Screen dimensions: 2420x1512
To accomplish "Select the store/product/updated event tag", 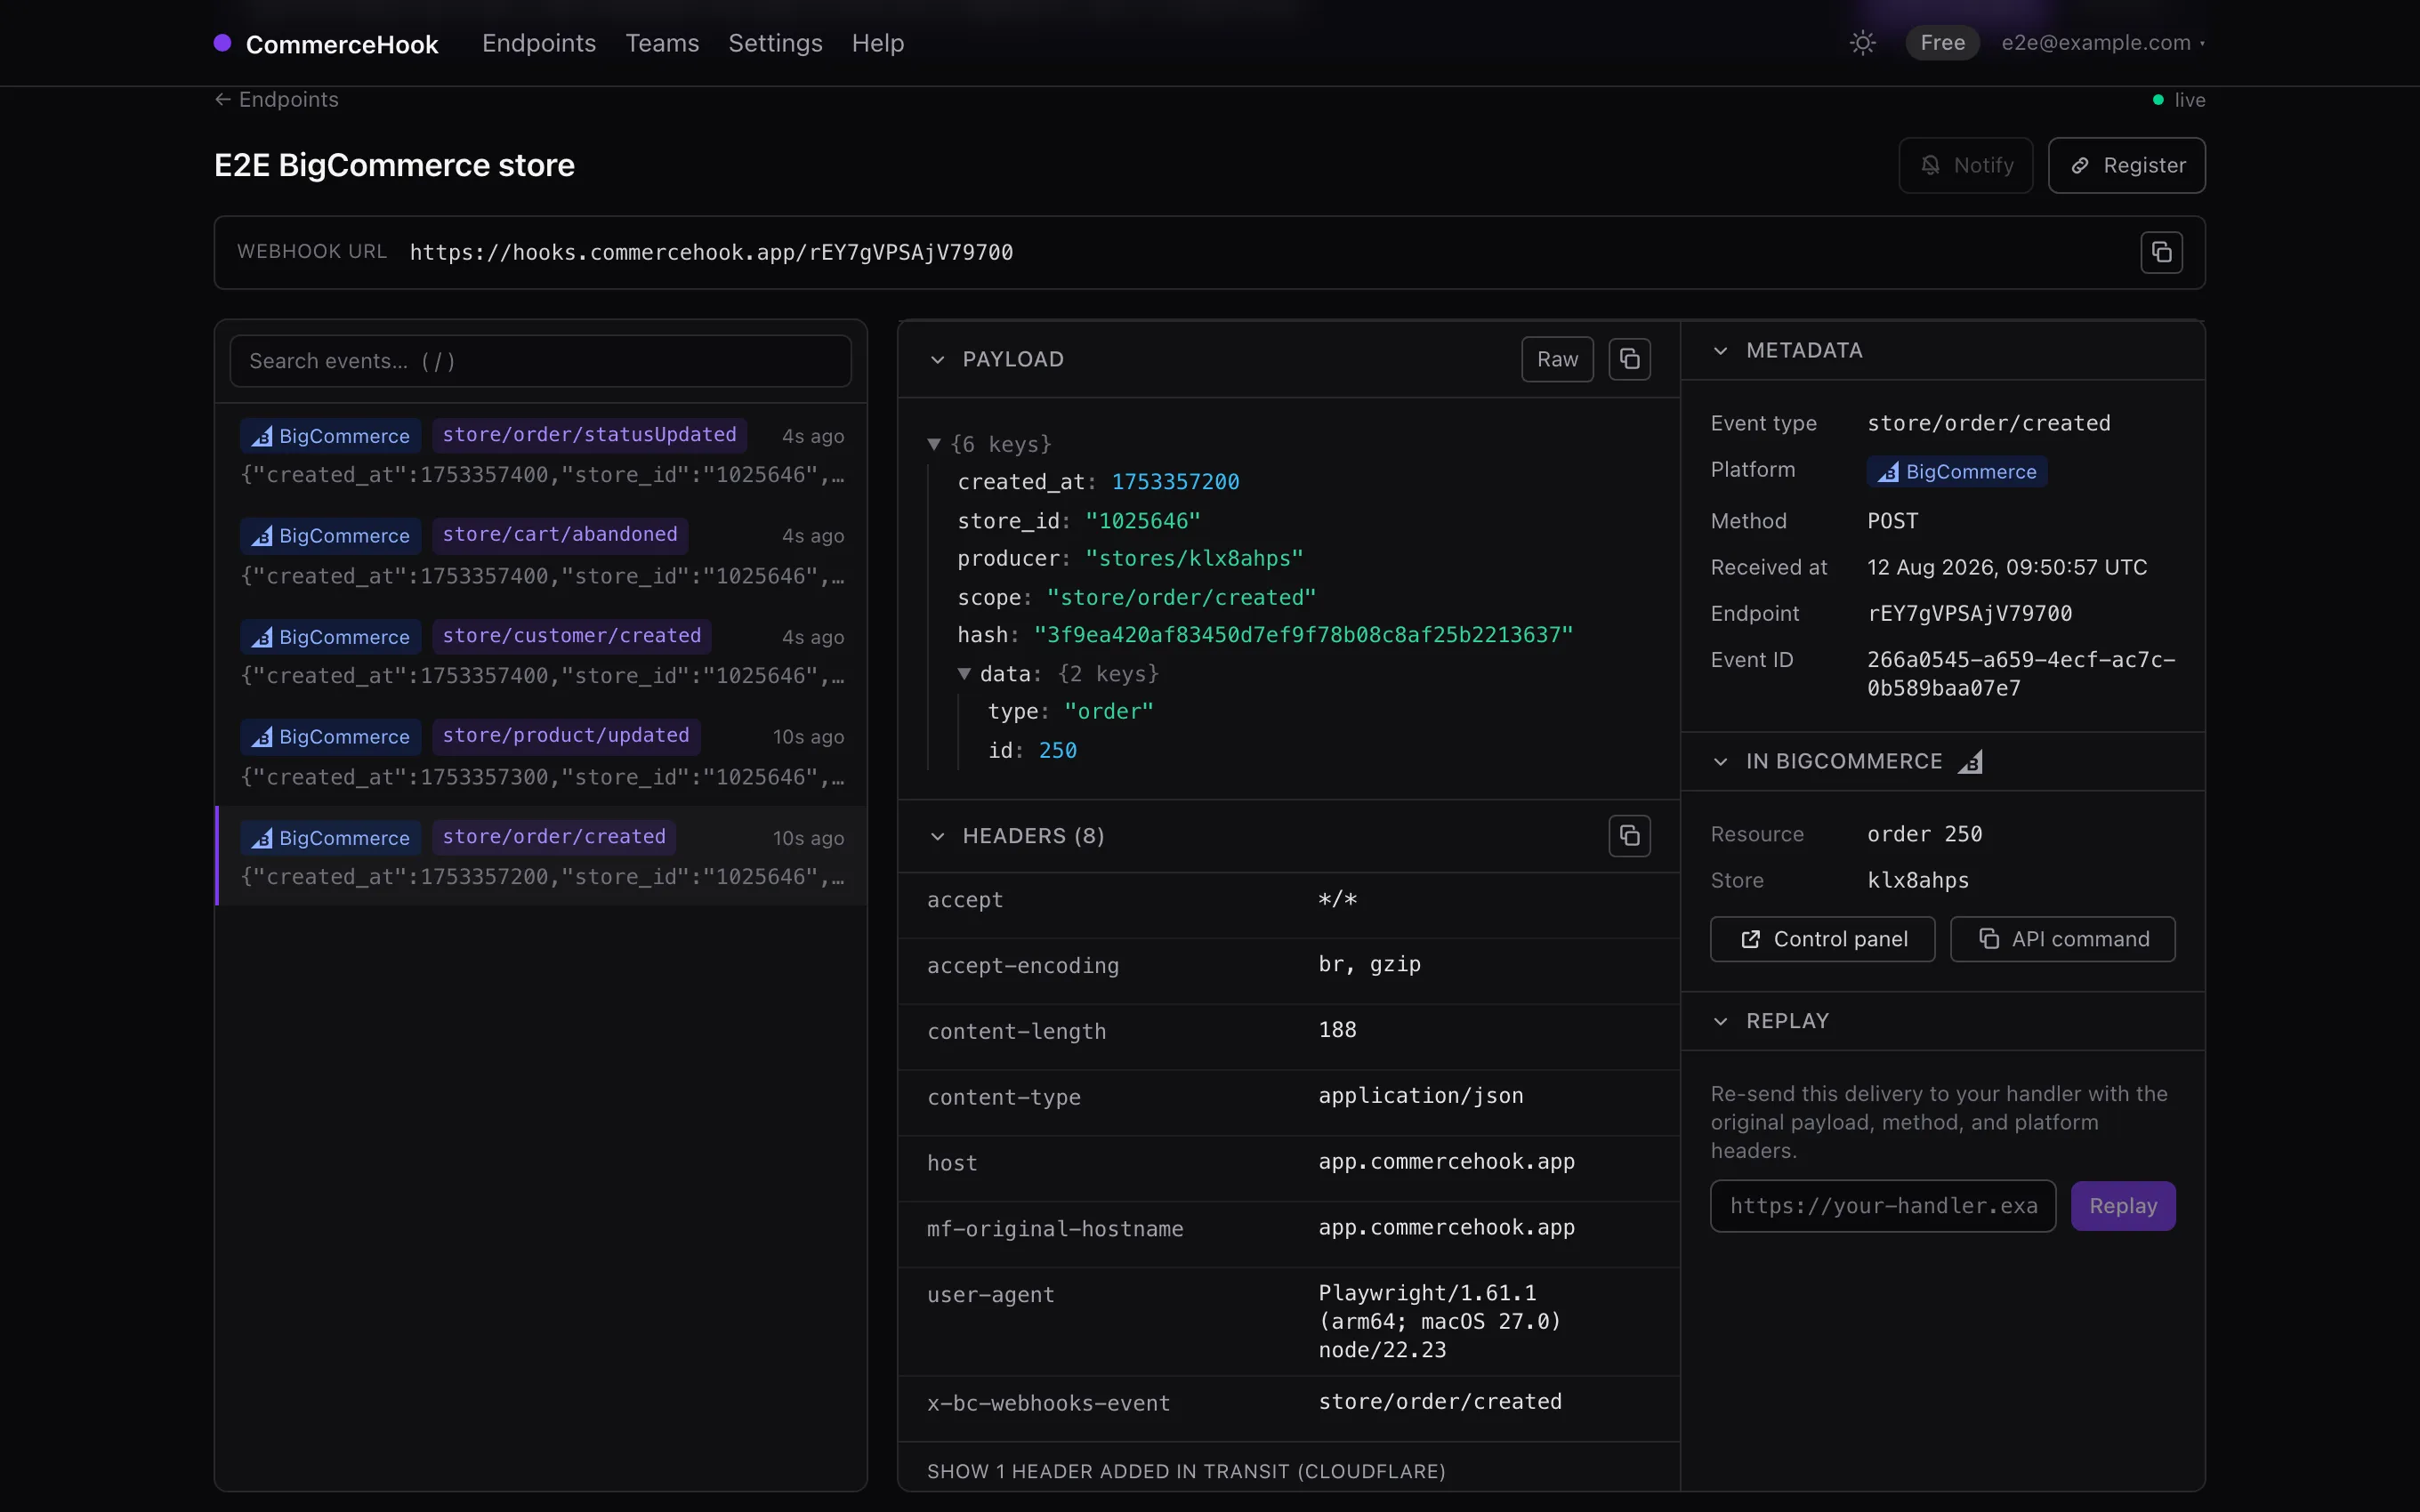I will click(x=566, y=736).
